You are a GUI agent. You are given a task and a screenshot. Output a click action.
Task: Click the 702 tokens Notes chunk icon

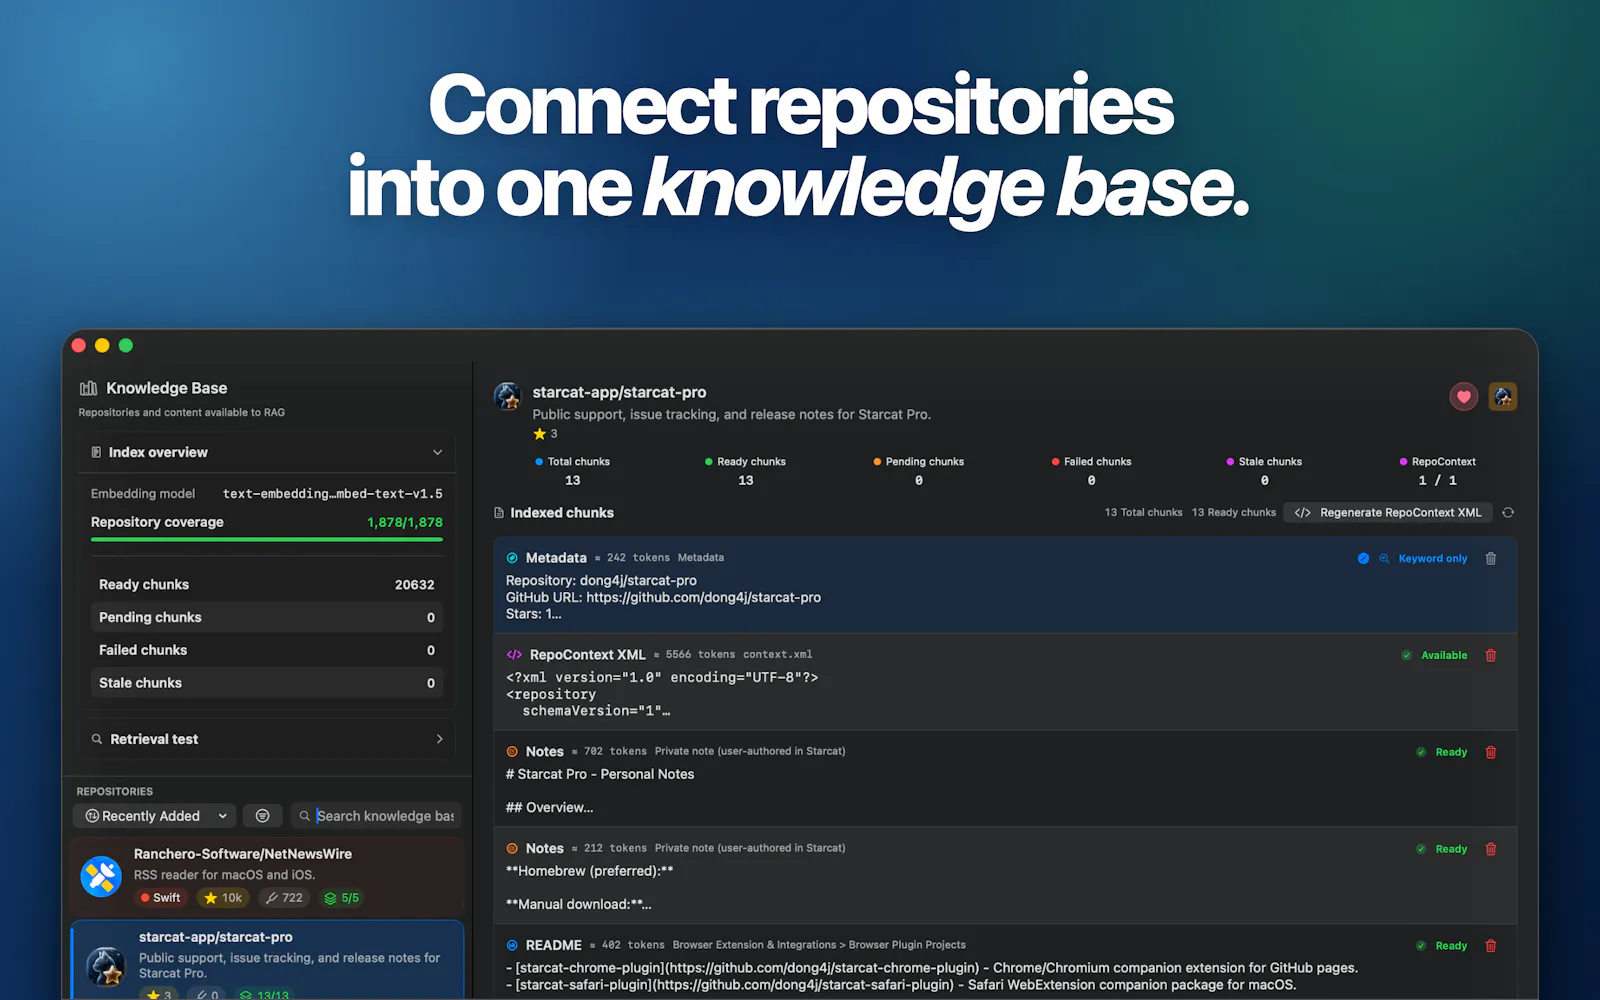pos(512,751)
